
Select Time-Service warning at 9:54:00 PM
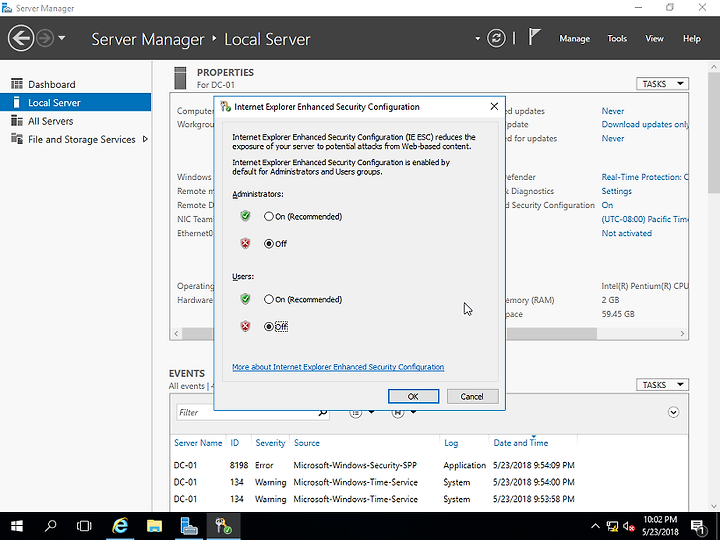428,482
